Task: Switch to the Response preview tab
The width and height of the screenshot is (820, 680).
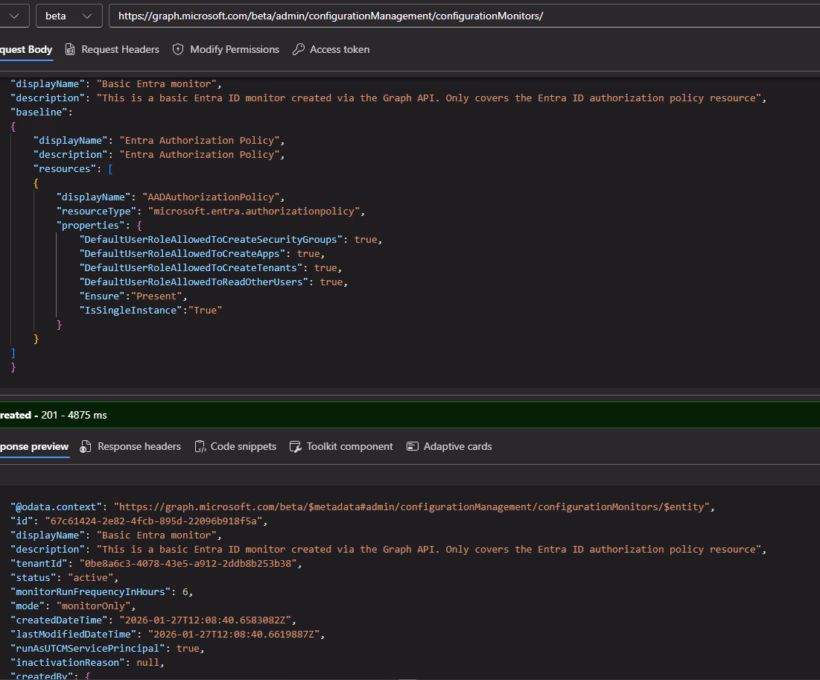Action: [33, 446]
